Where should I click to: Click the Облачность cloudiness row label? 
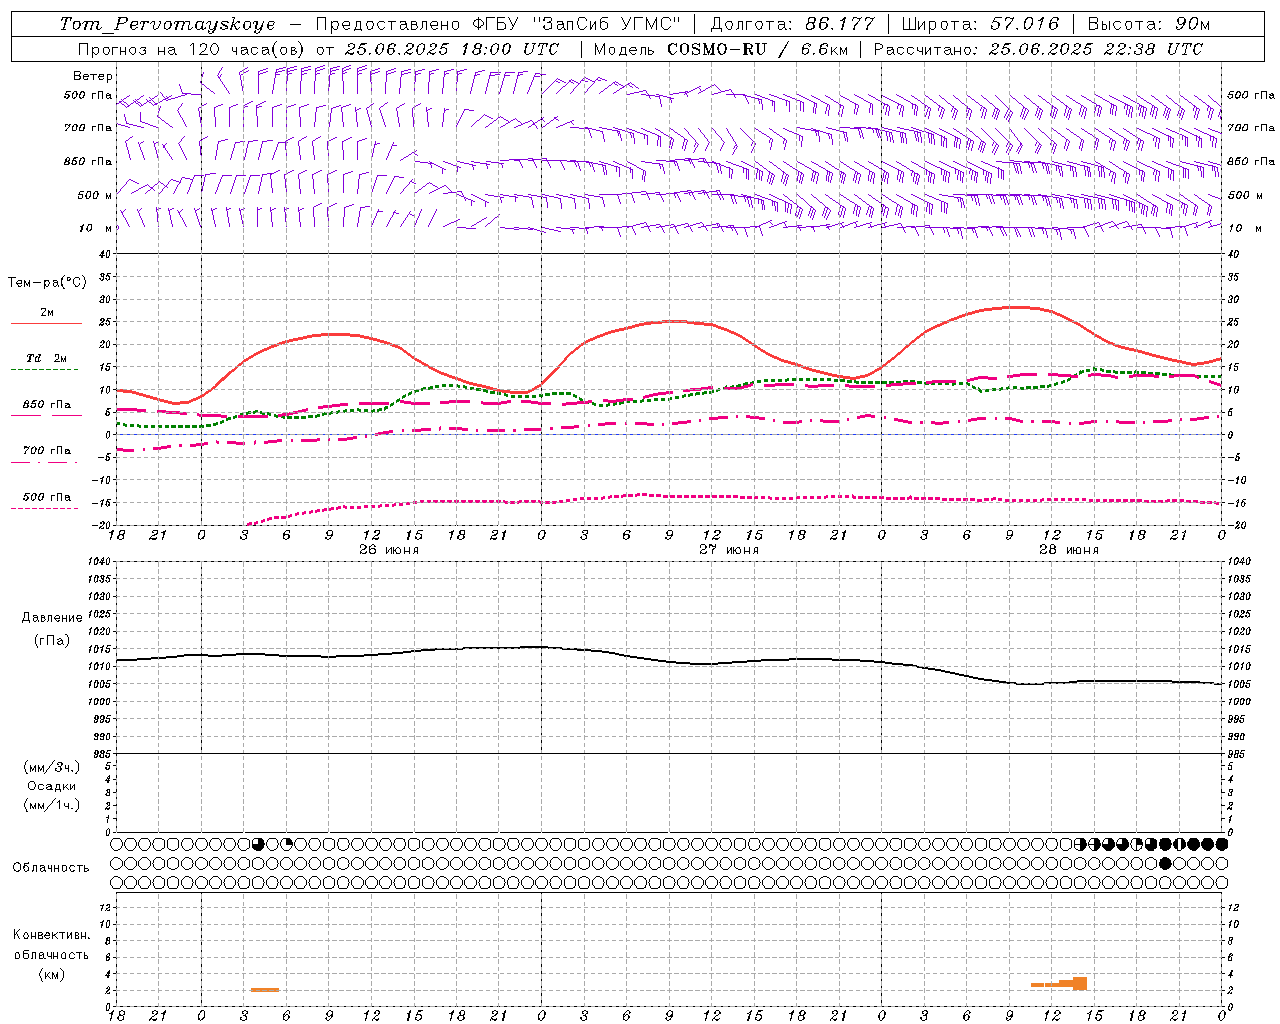coord(51,868)
